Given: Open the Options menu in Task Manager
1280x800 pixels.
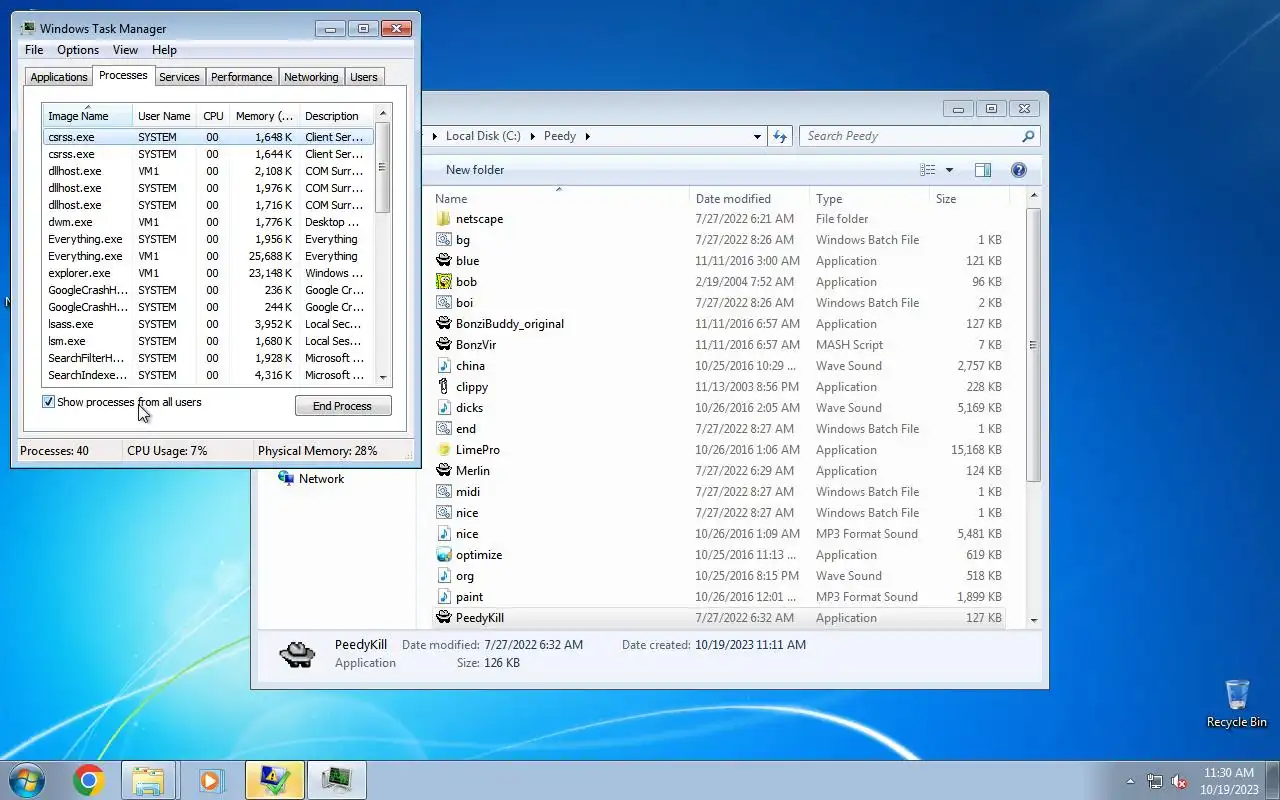Looking at the screenshot, I should (x=78, y=50).
